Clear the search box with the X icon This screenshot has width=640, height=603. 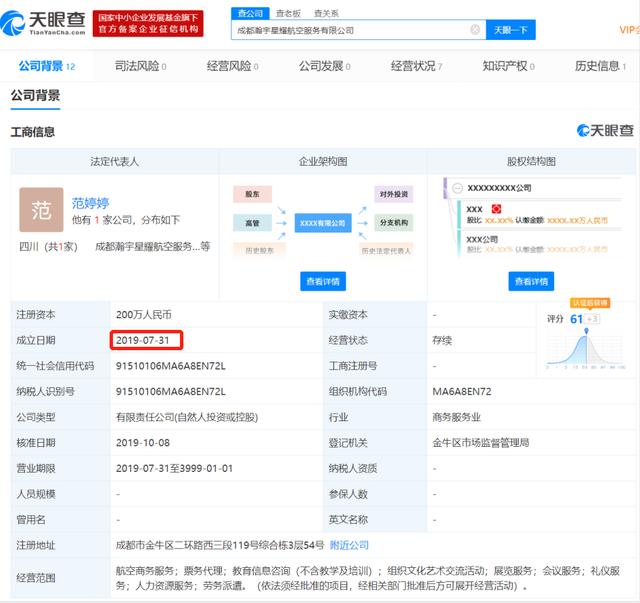(x=475, y=29)
